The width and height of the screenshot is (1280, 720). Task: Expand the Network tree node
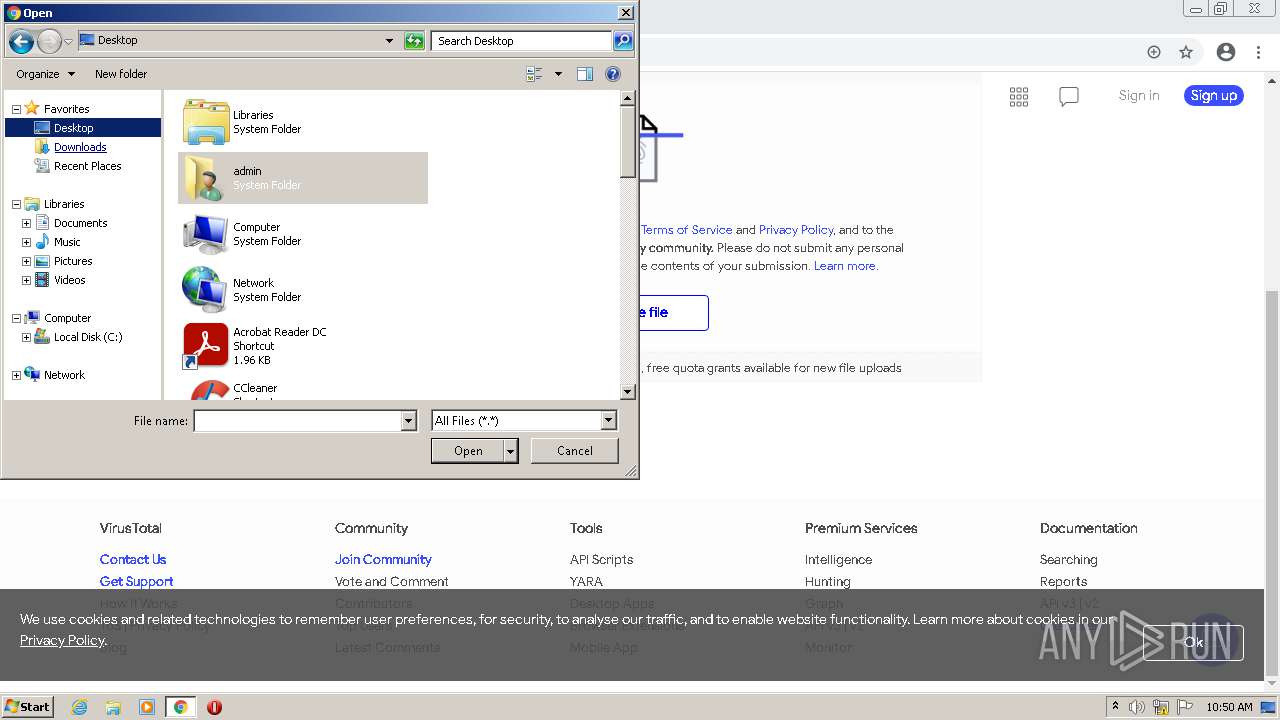click(x=16, y=375)
